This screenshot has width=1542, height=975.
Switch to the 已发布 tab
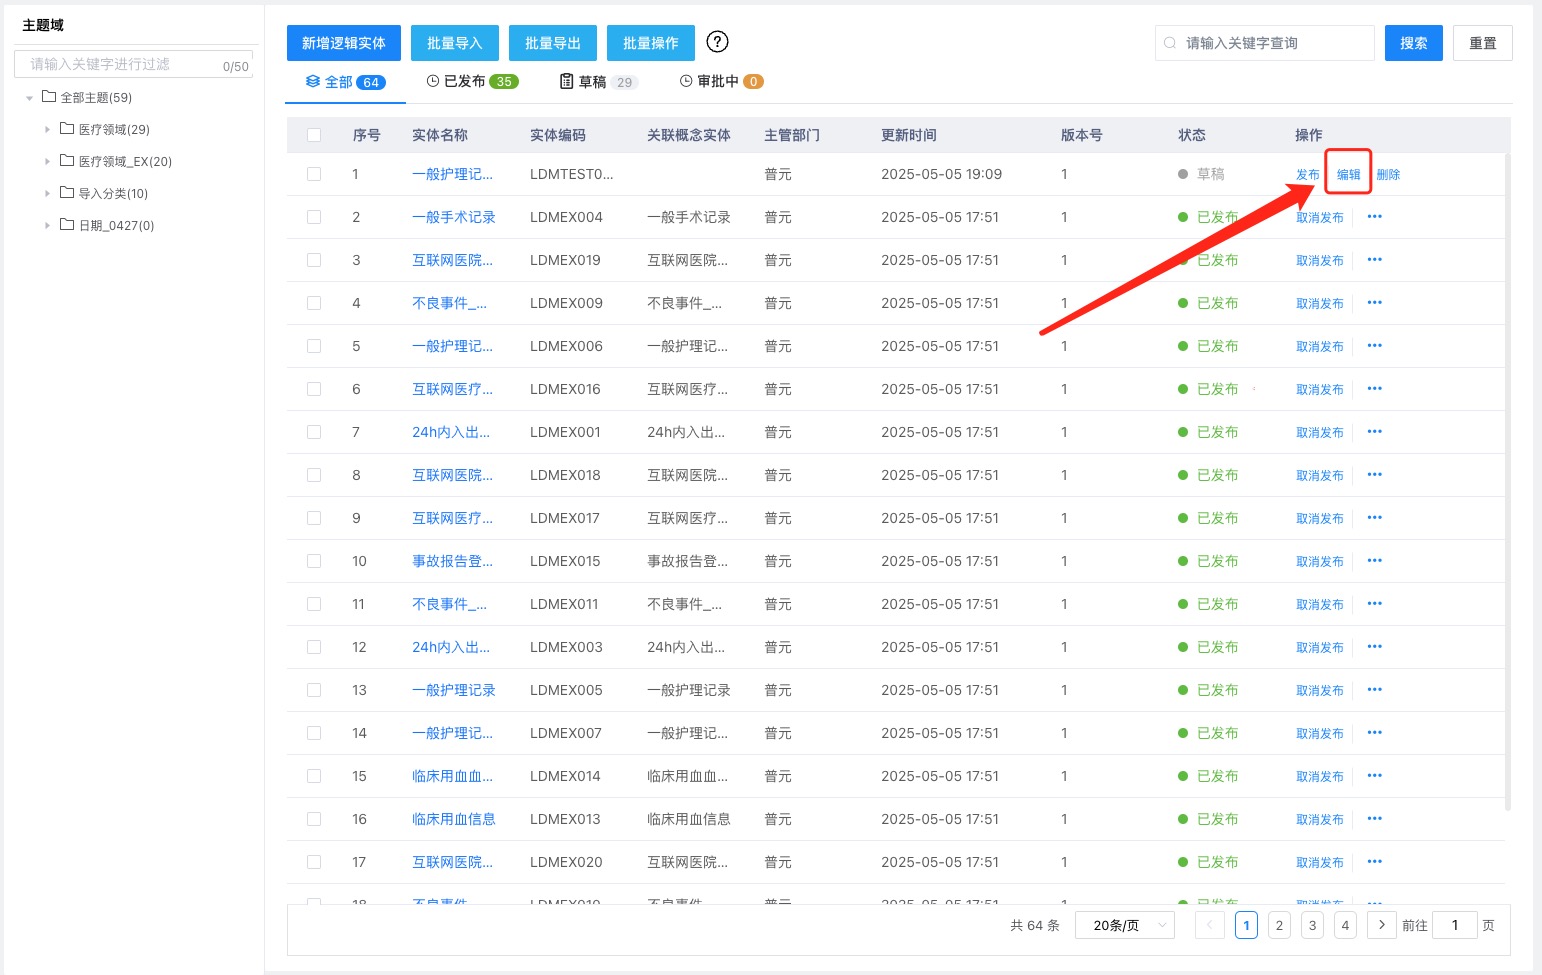(472, 82)
